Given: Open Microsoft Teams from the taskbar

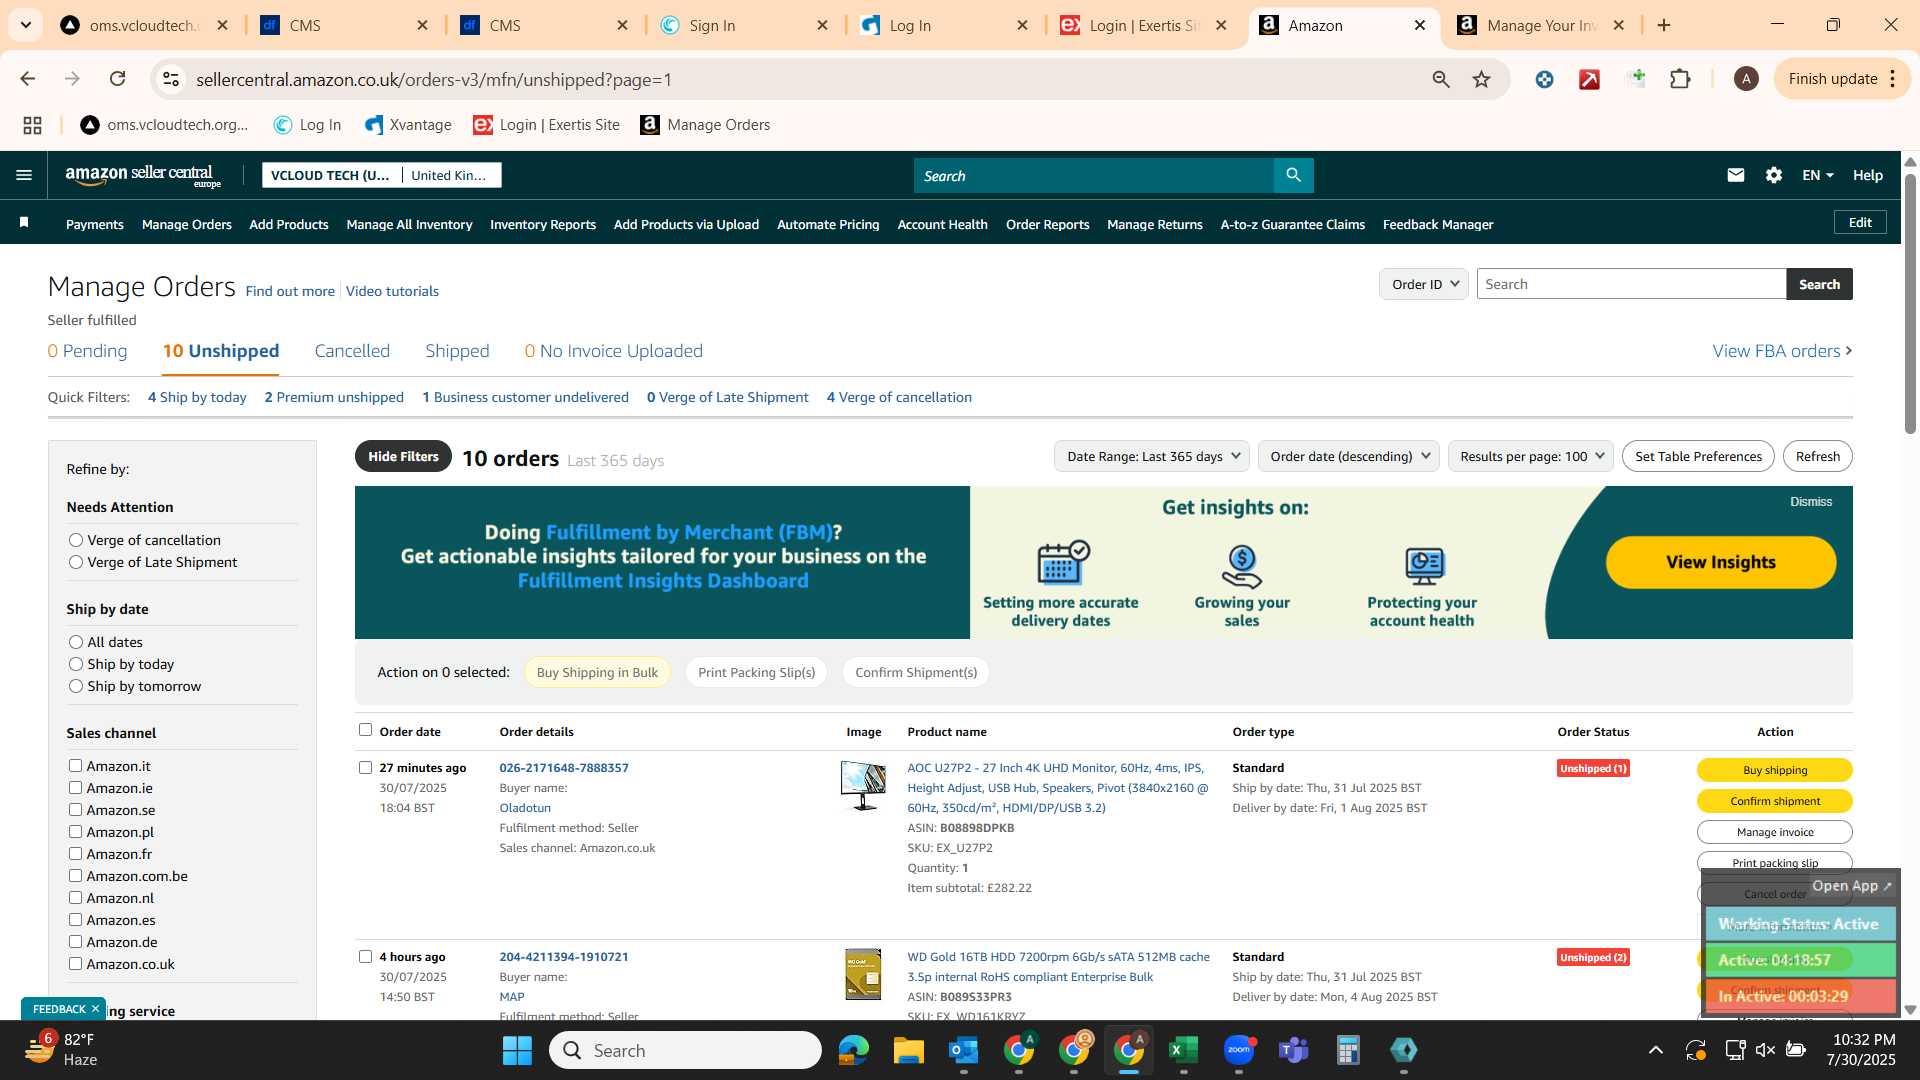Looking at the screenshot, I should click(x=1294, y=1050).
